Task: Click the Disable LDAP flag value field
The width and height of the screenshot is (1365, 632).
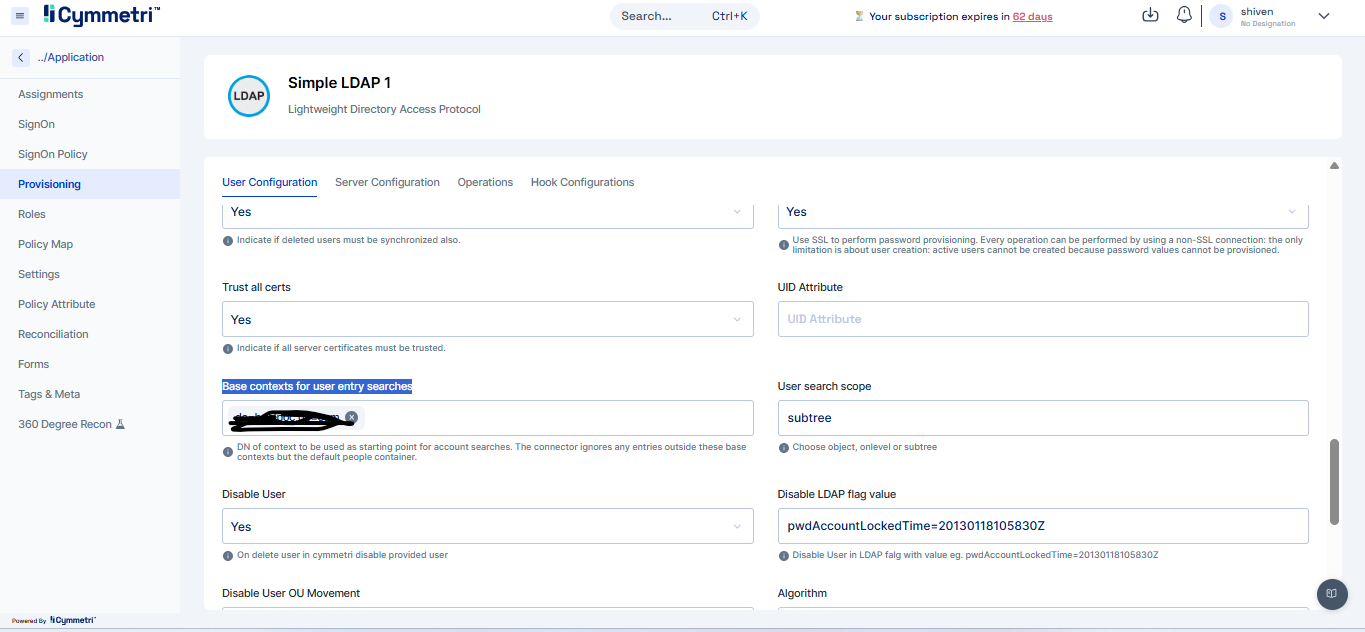Action: click(x=1043, y=526)
